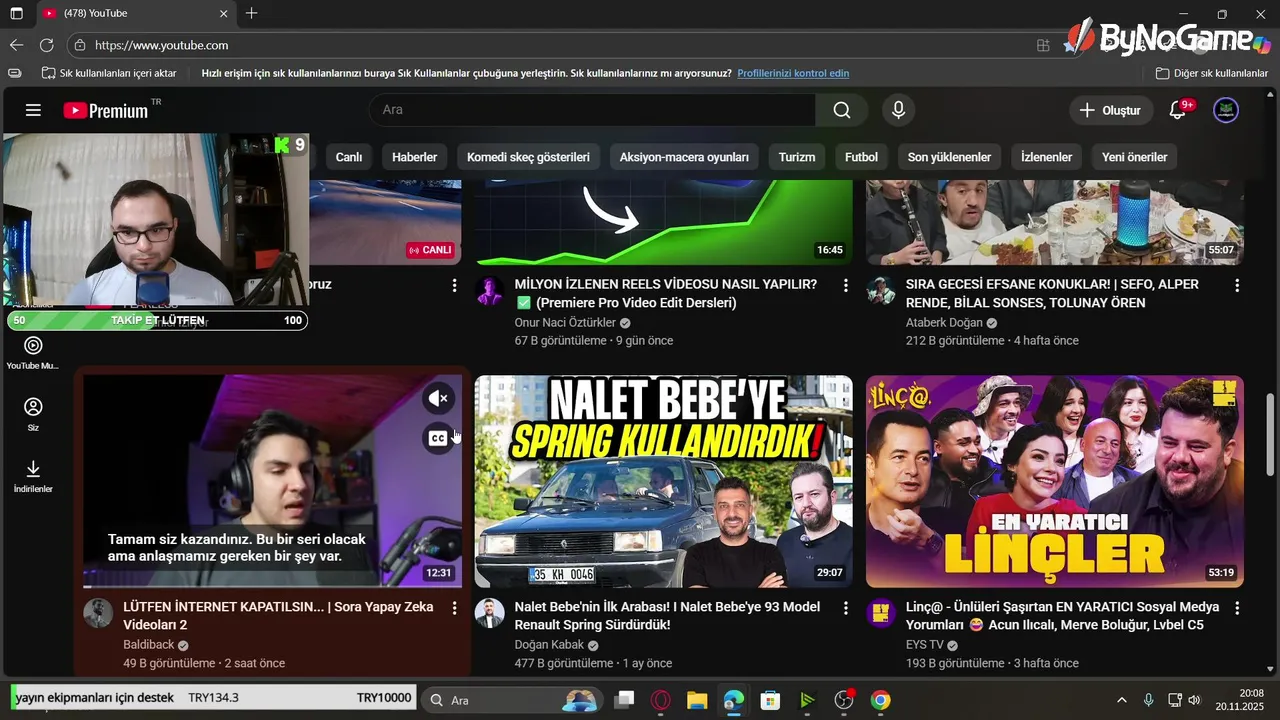Open Opera browser from taskbar

tap(660, 700)
